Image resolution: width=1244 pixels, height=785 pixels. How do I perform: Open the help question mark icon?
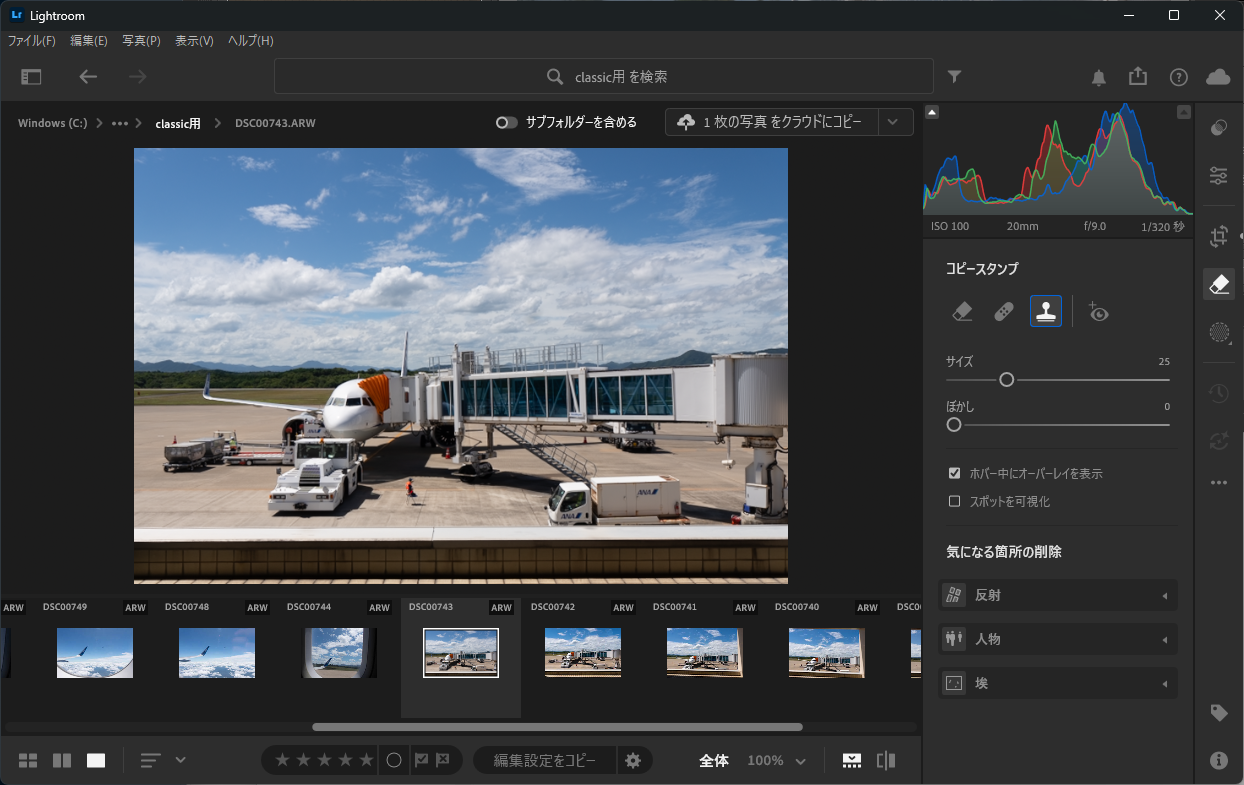1179,77
